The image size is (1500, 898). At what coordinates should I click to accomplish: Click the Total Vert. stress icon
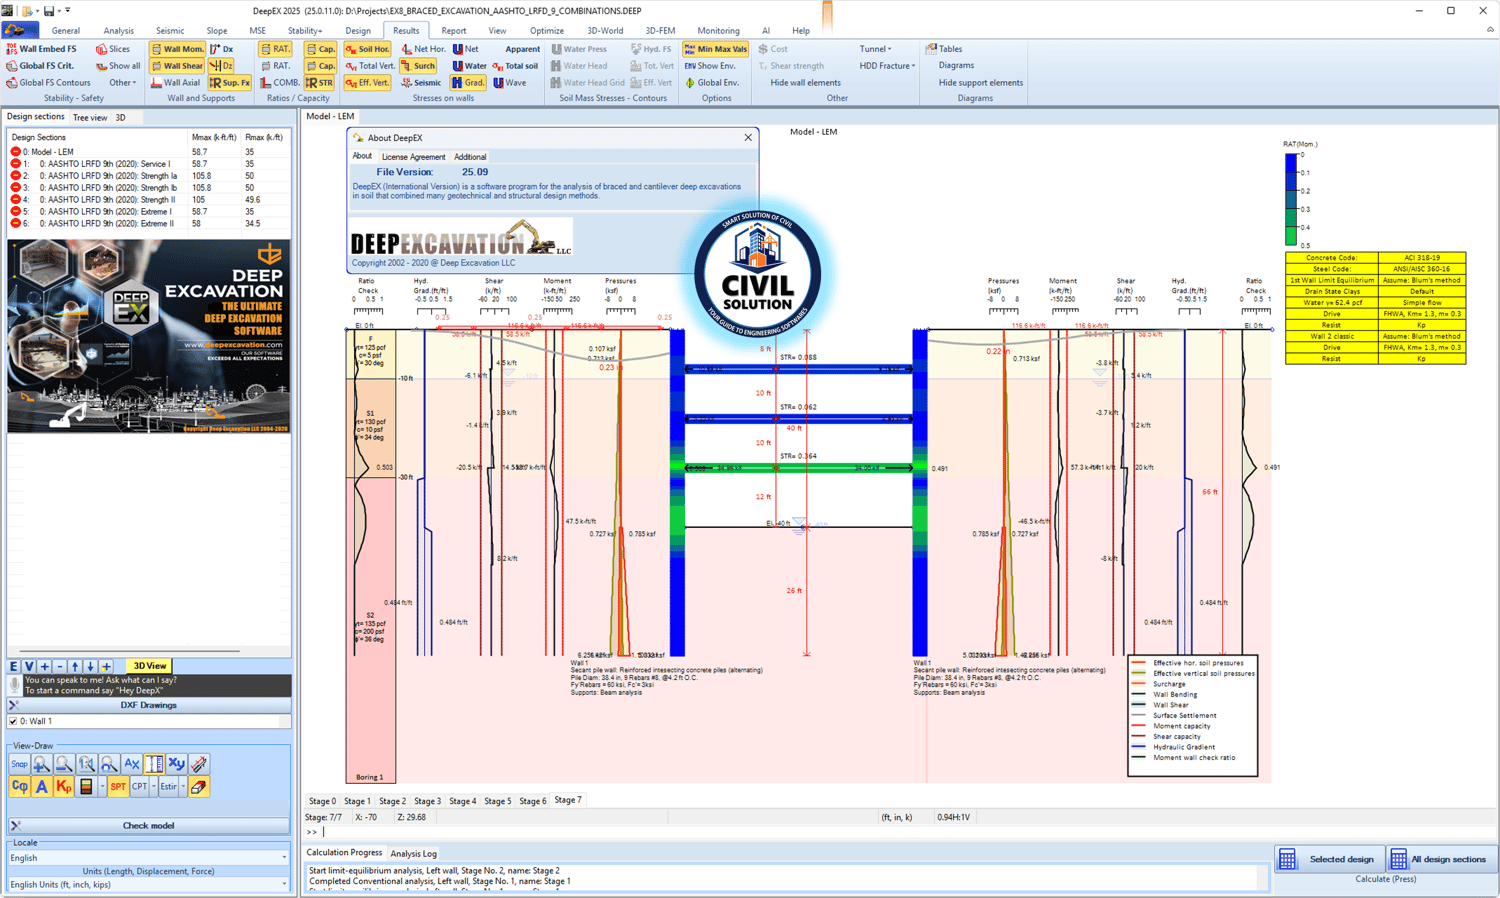351,66
